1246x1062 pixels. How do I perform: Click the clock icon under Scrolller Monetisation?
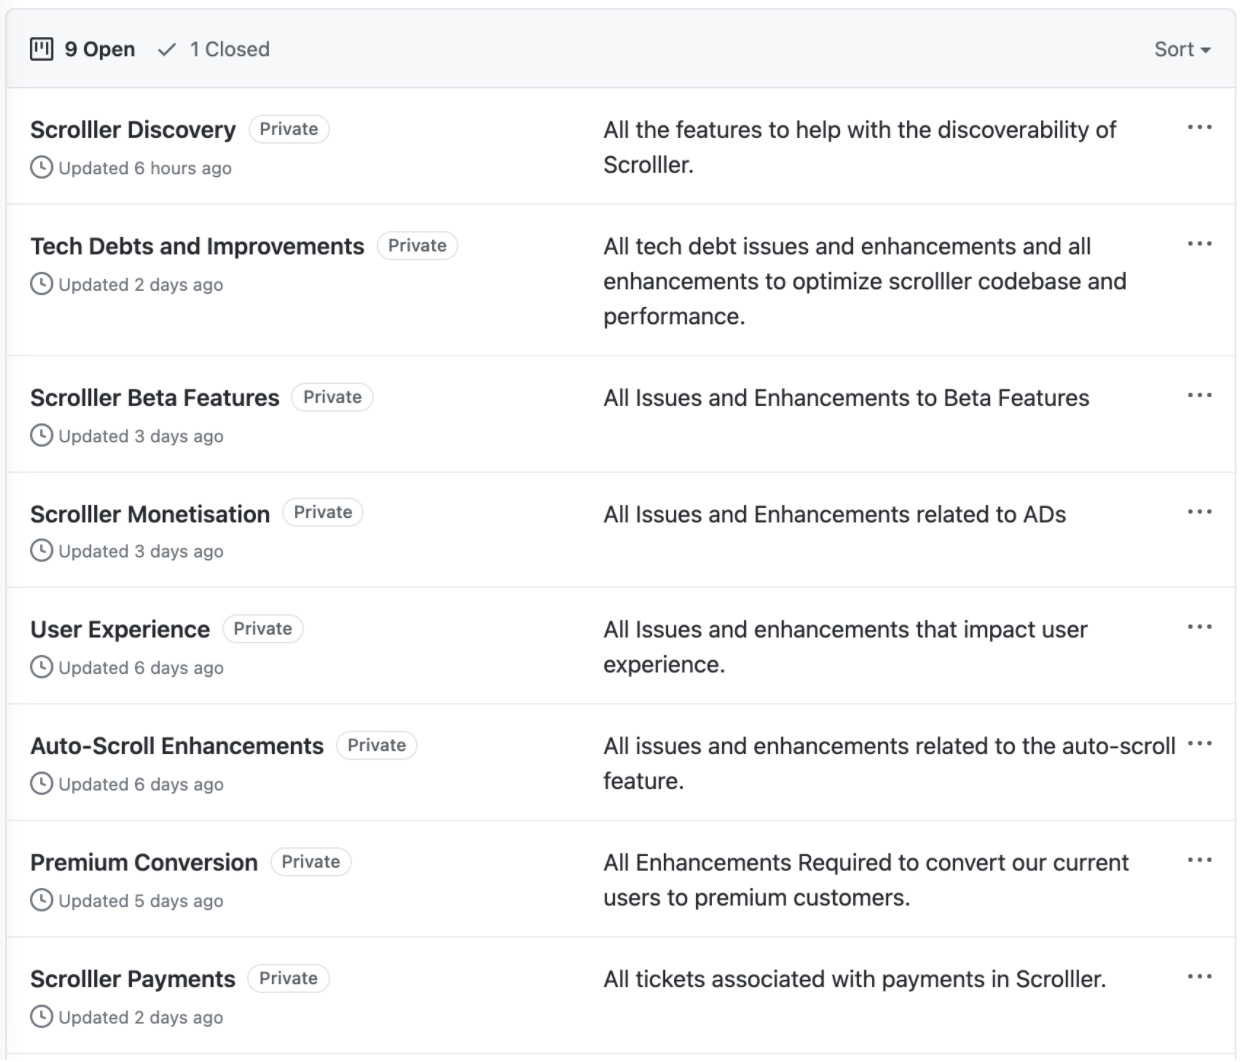[41, 551]
